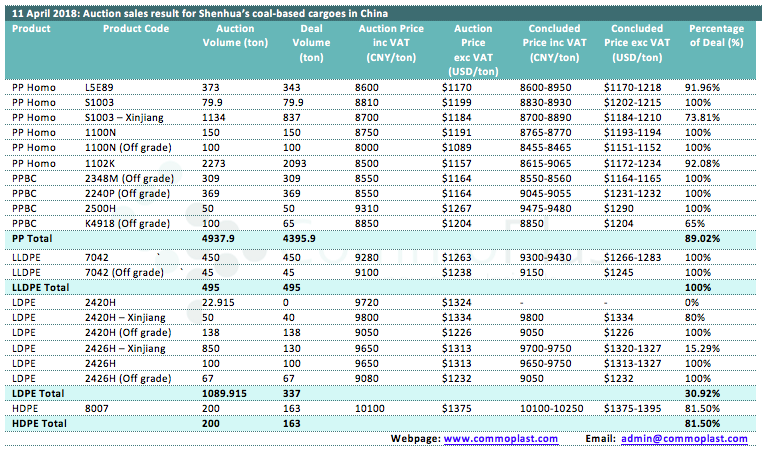Viewport: 762px width, 453px height.
Task: Click the S1003 – Xinjiang product code
Action: pyautogui.click(x=125, y=117)
